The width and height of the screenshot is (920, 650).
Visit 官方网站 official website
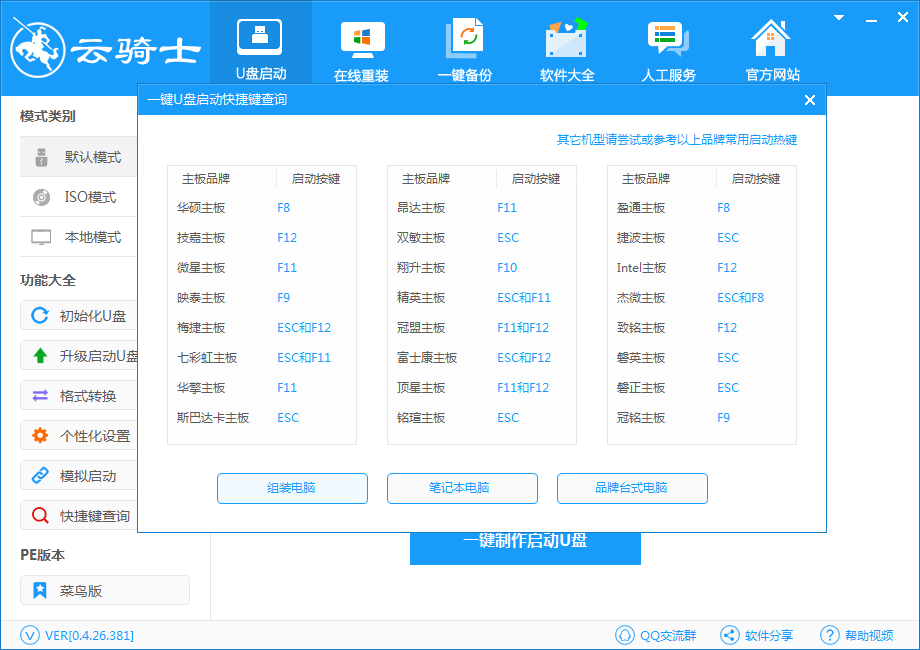click(x=770, y=45)
